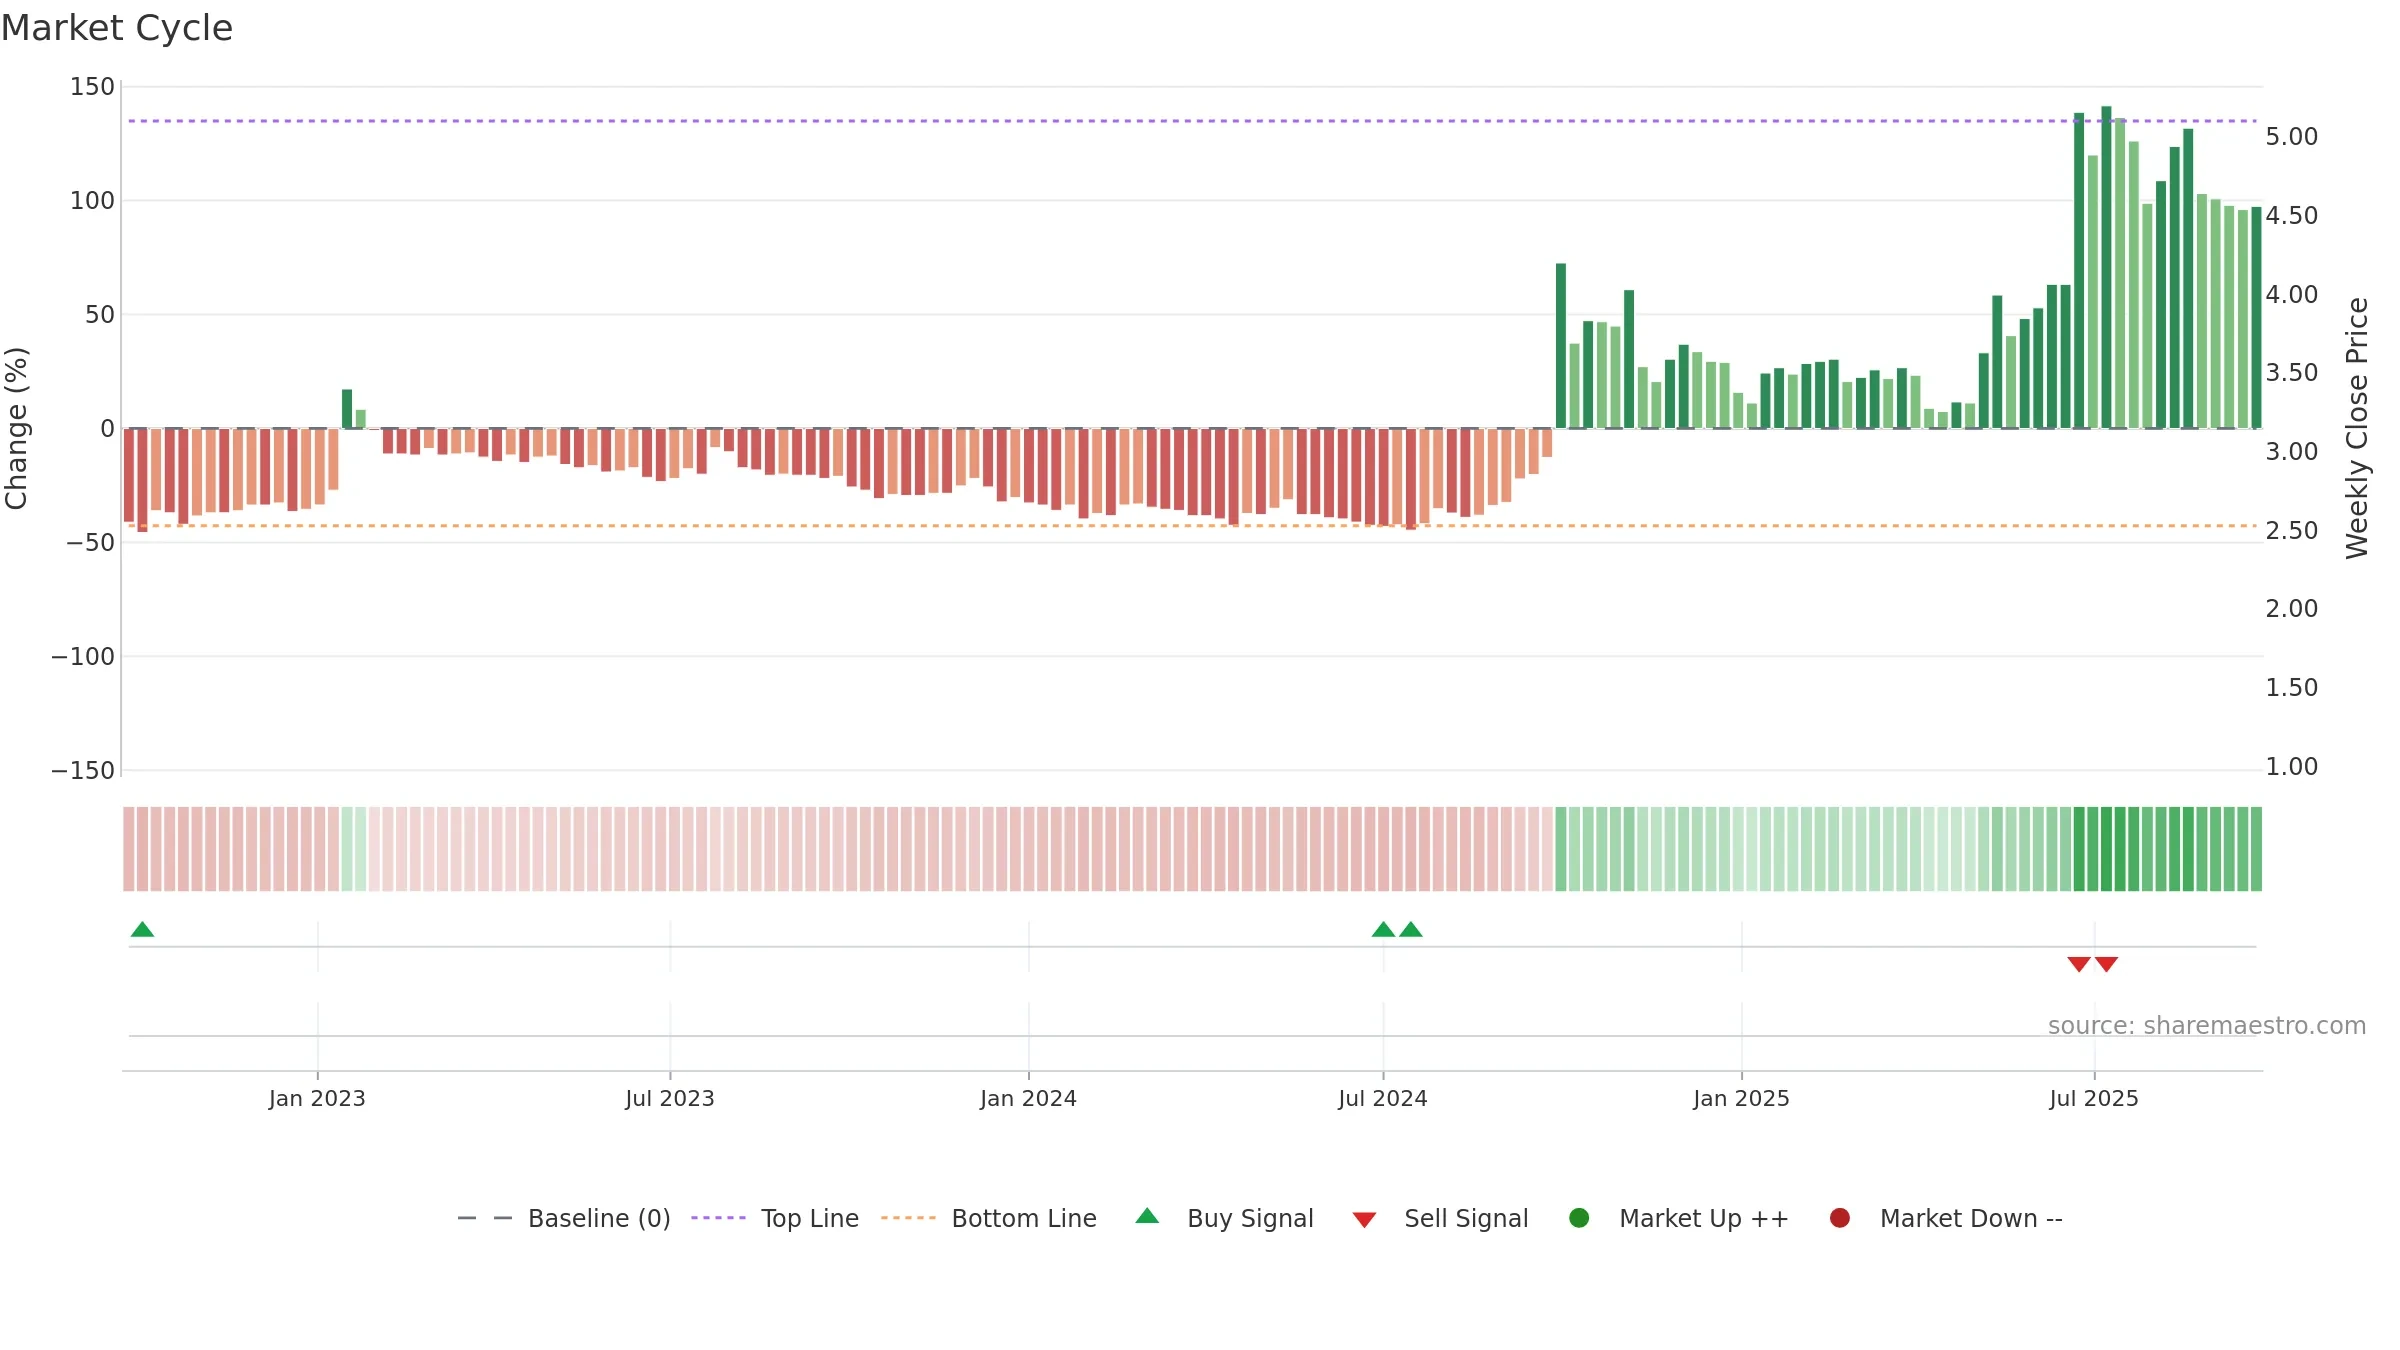Viewport: 2400px width, 1350px height.
Task: Click the 1.00 tick on the price axis
Action: click(2292, 767)
